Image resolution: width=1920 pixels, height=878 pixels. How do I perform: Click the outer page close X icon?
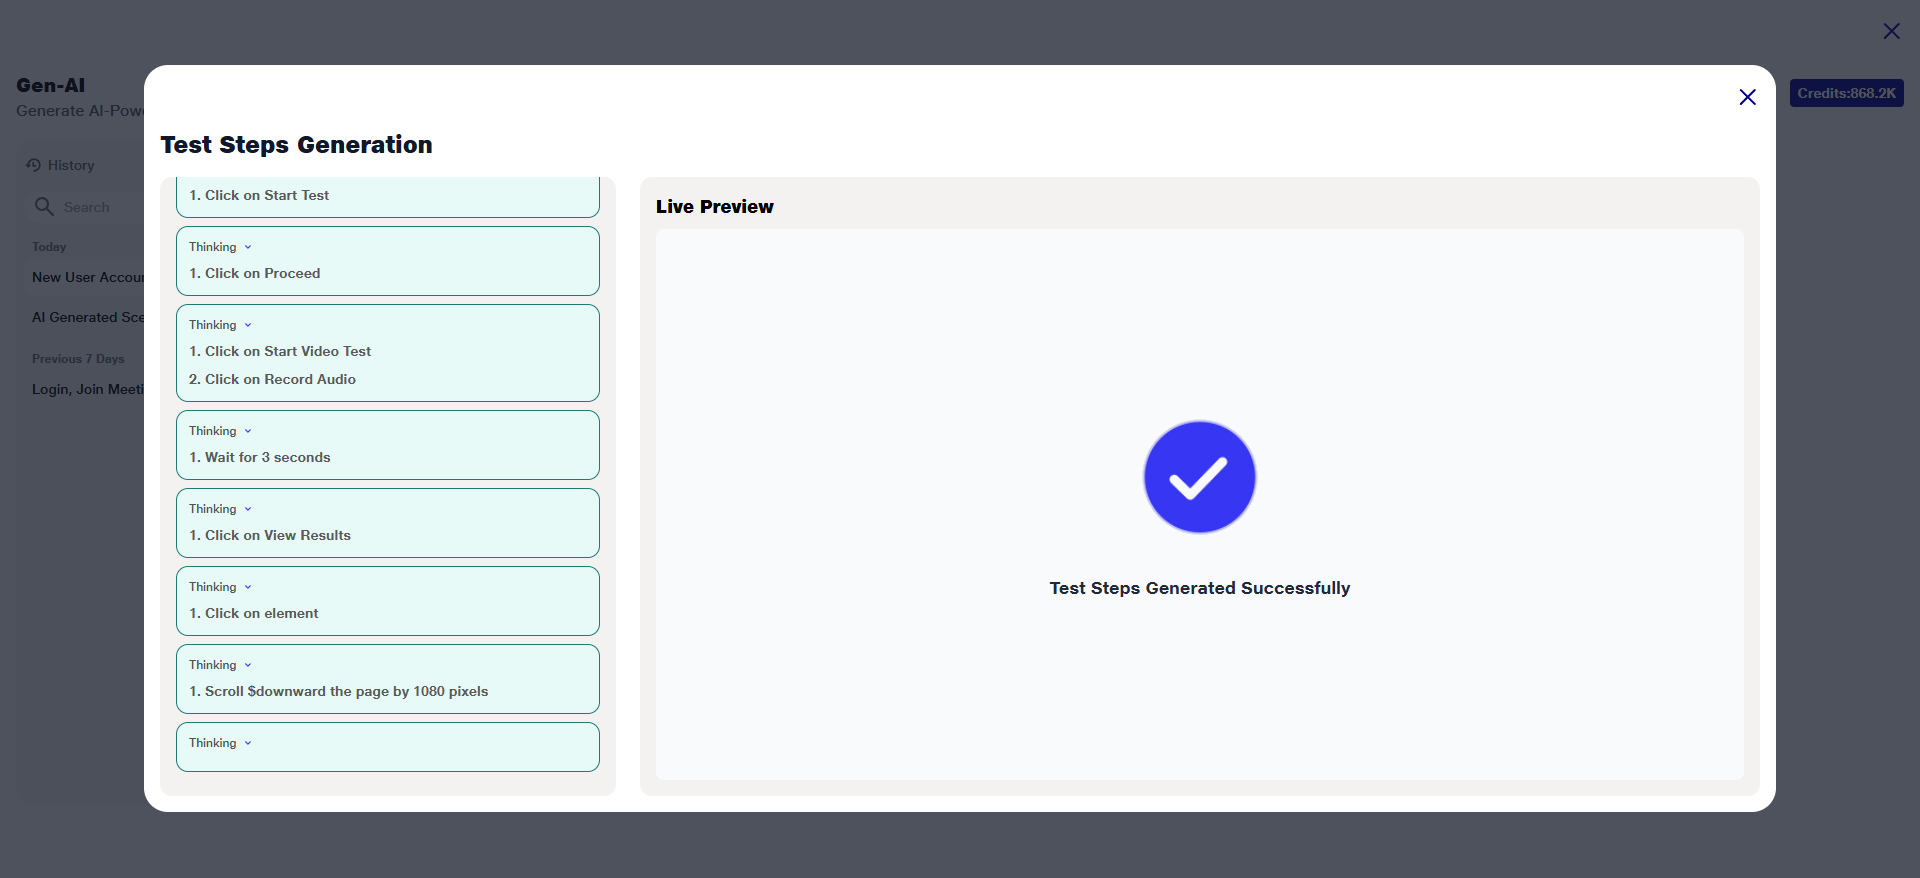tap(1891, 31)
